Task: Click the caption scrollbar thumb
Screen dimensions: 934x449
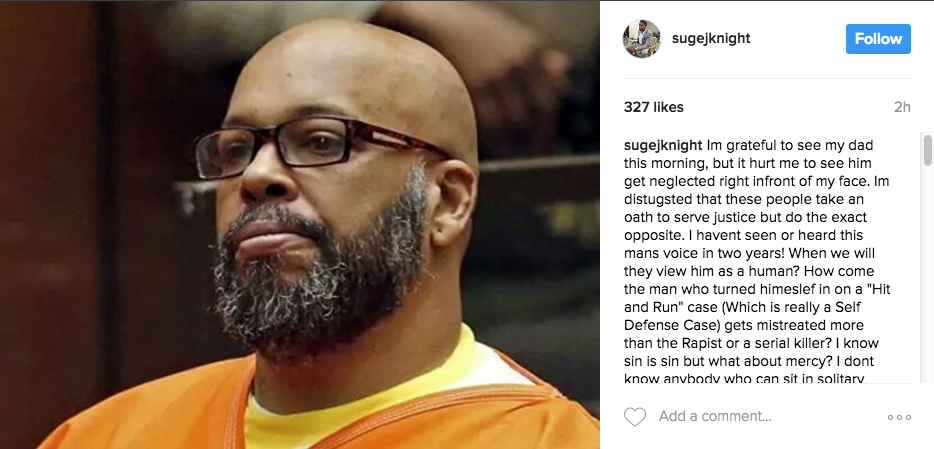Action: pyautogui.click(x=927, y=150)
